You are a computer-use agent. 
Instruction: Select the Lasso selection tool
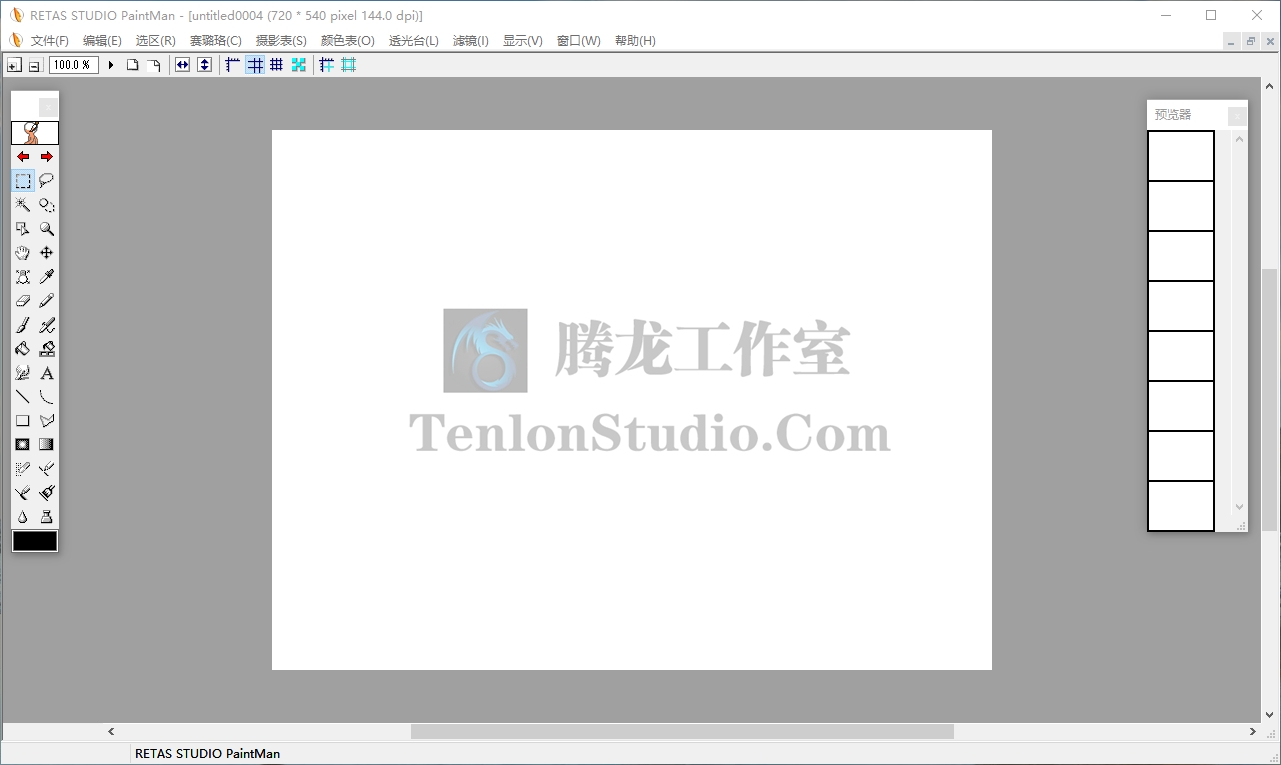[x=46, y=180]
